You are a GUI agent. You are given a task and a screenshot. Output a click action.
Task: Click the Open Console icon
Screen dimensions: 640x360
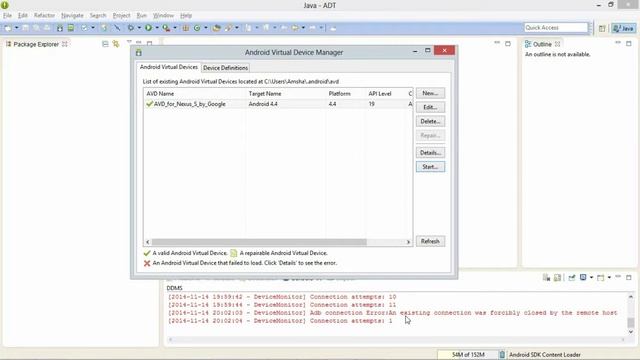600,278
